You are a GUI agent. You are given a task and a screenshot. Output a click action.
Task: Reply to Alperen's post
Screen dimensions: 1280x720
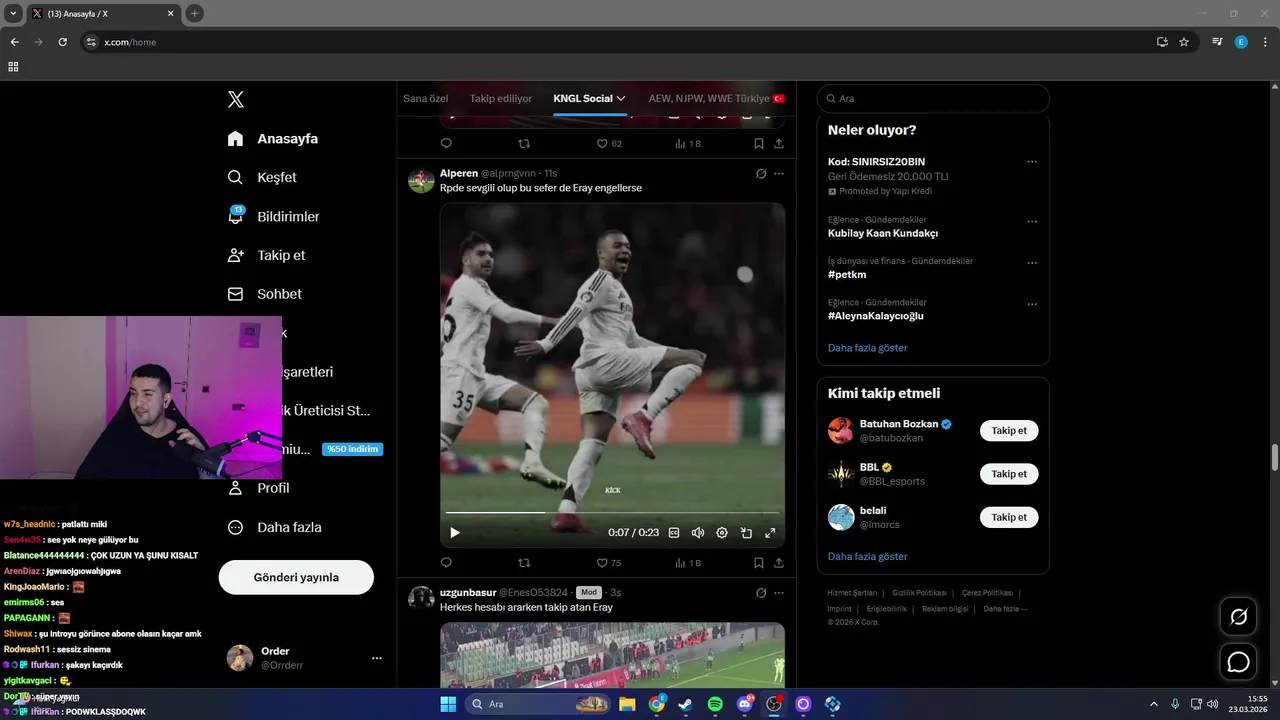pos(446,563)
